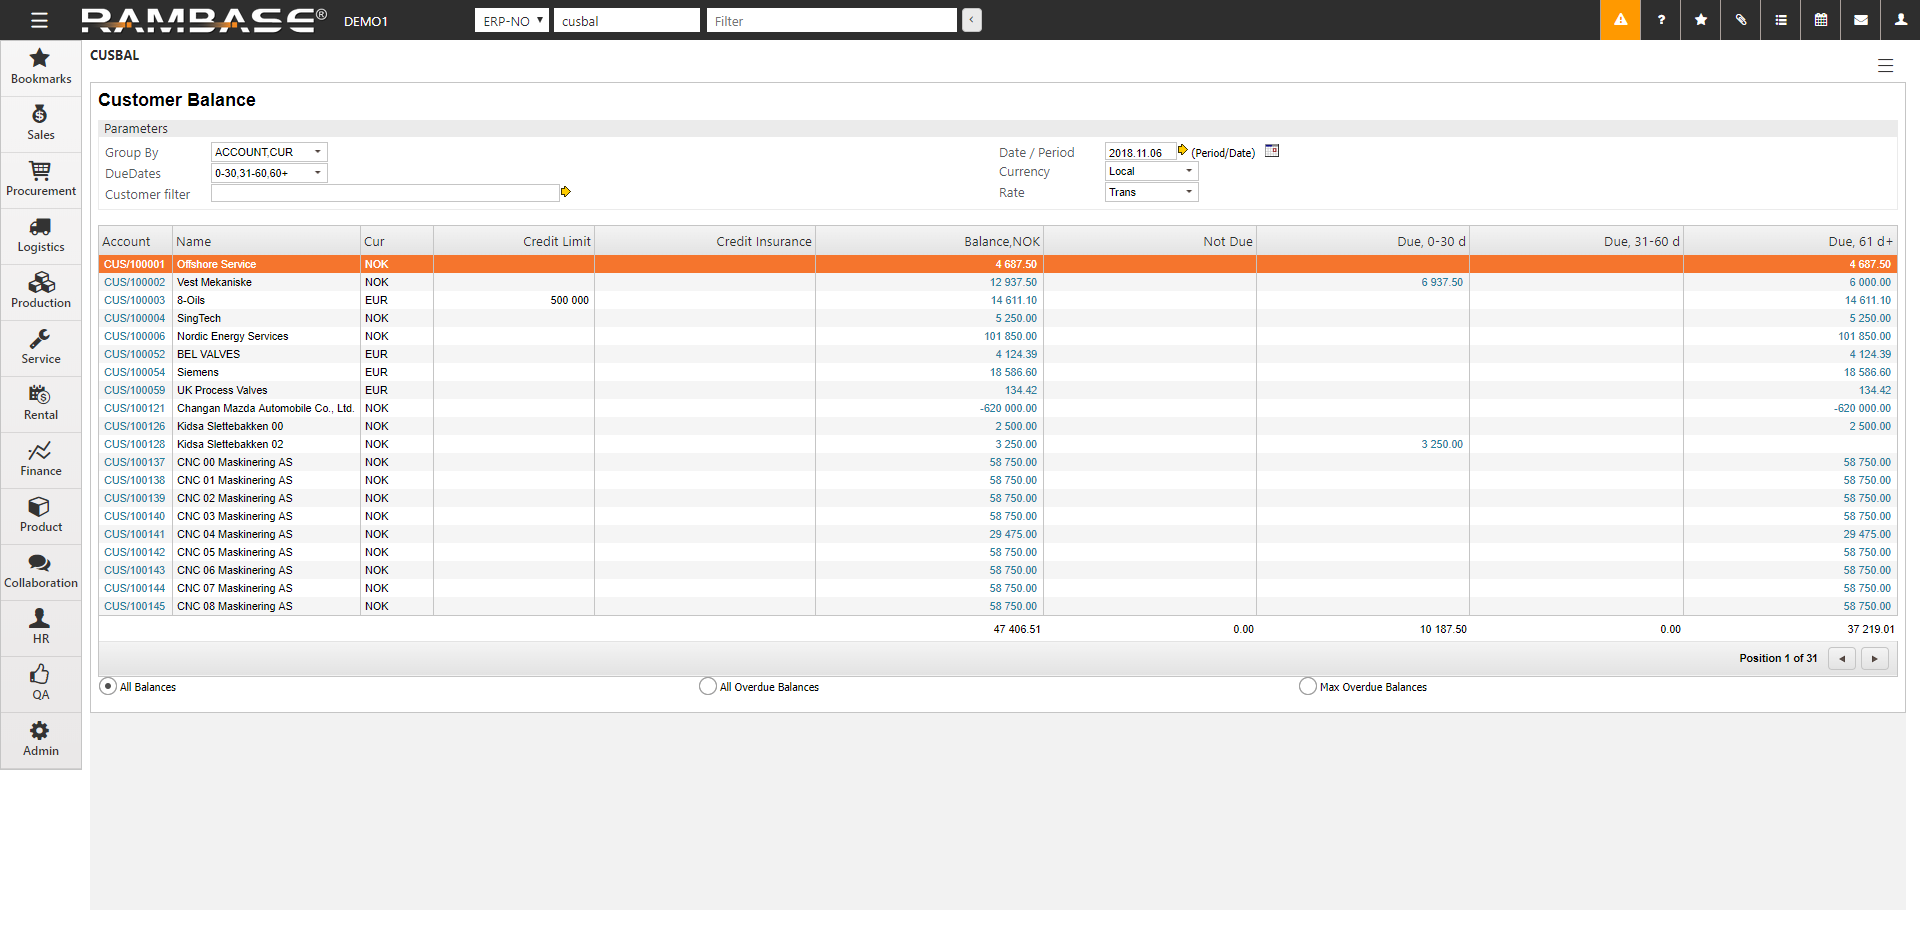Viewport: 1920px width, 938px height.
Task: Click the Customer filter input field
Action: [384, 193]
